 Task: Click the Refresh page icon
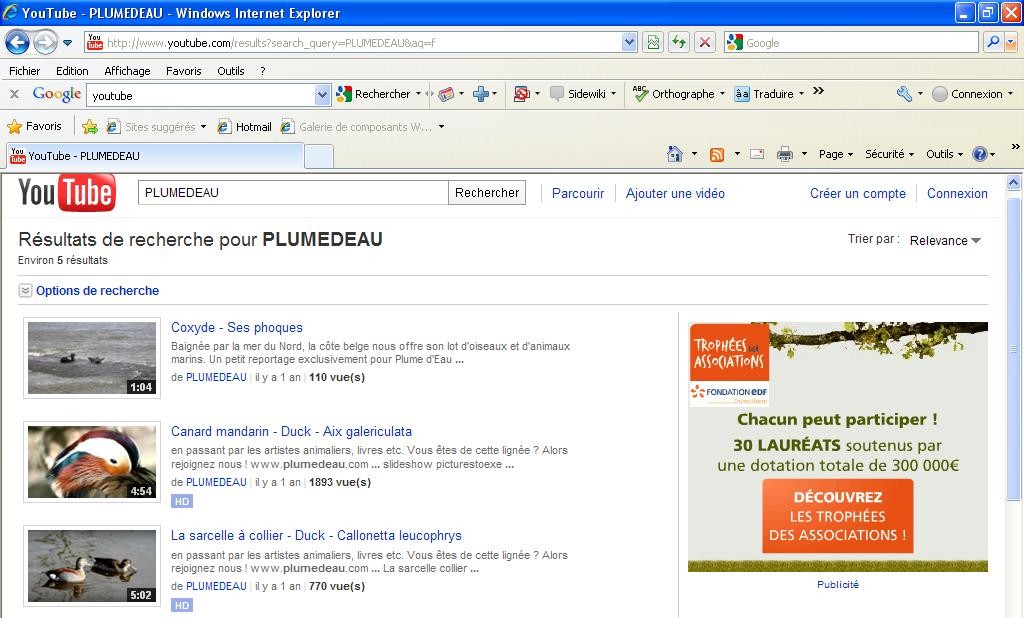pyautogui.click(x=679, y=42)
